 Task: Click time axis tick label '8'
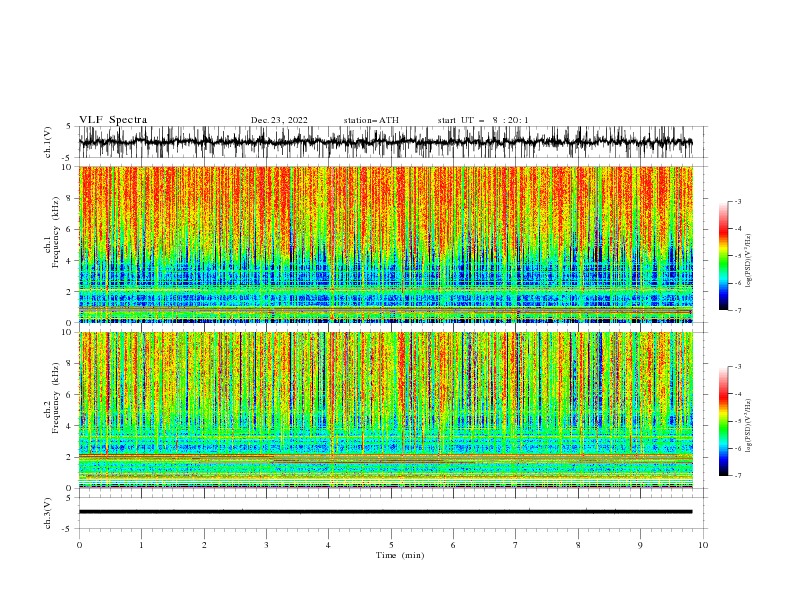click(x=578, y=545)
